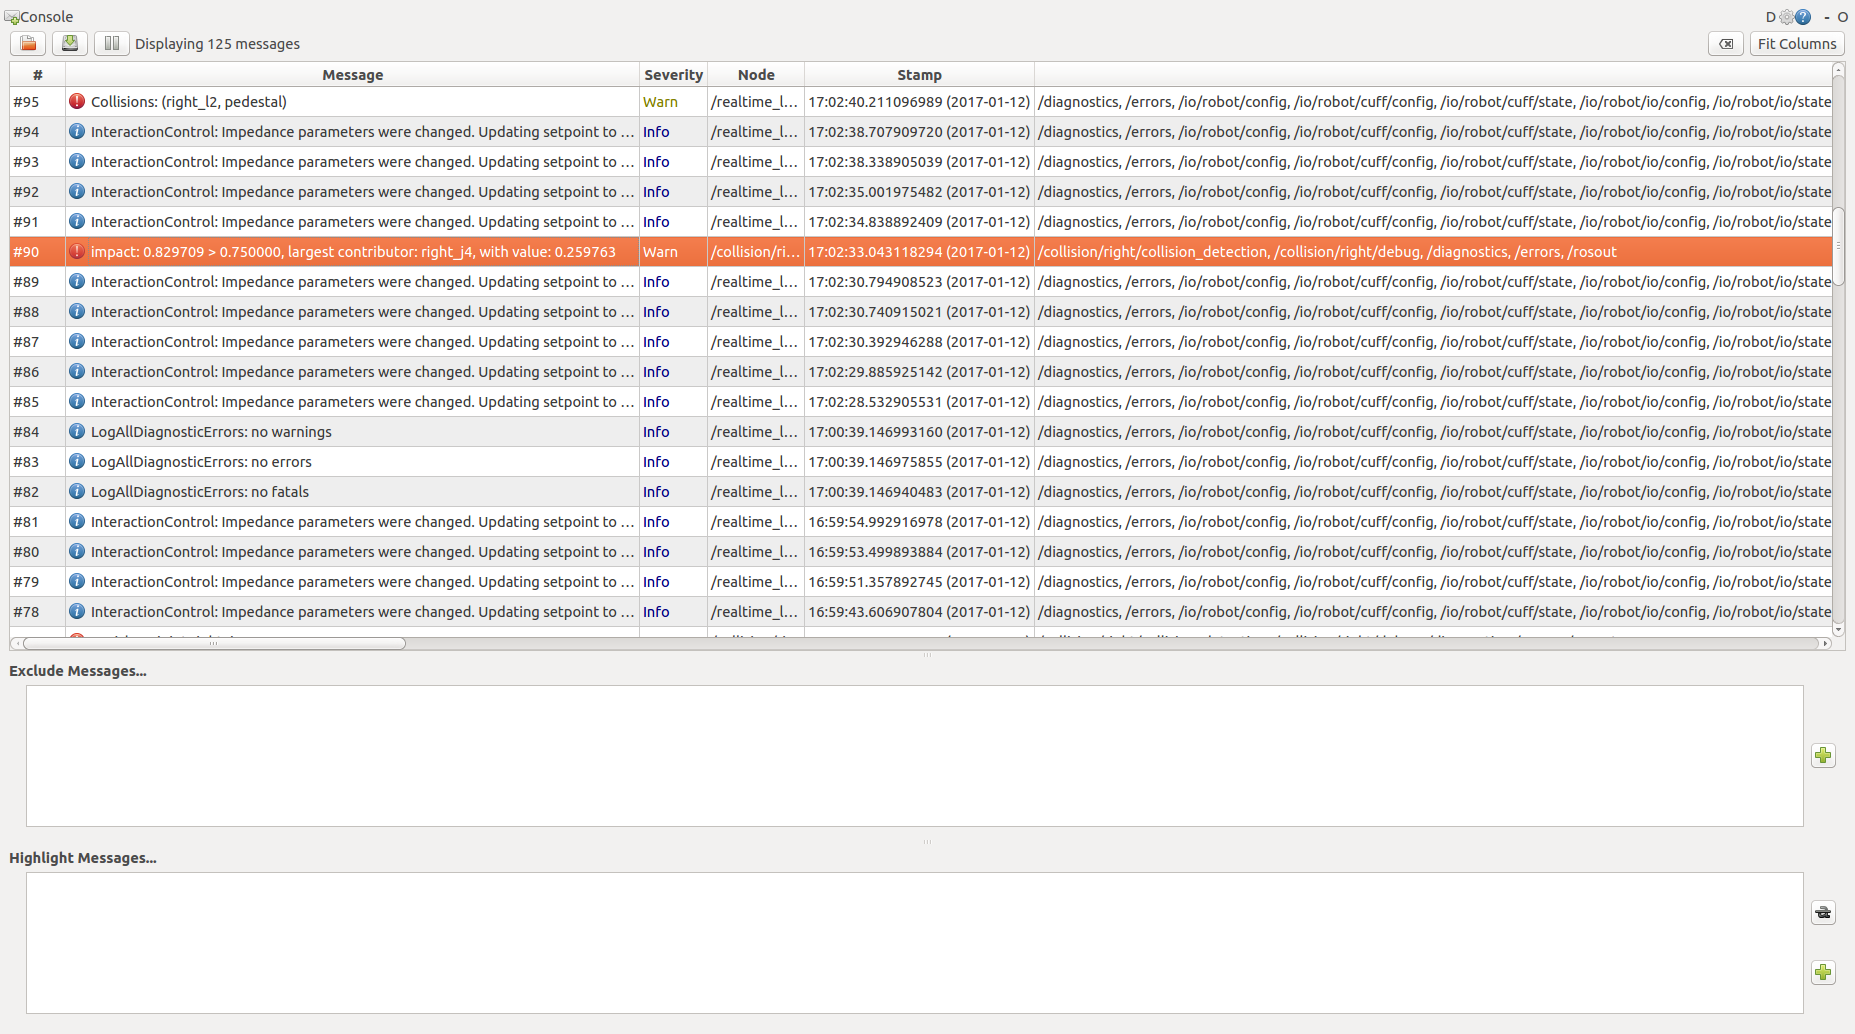
Task: Select message #90 impact warning row
Action: point(920,252)
